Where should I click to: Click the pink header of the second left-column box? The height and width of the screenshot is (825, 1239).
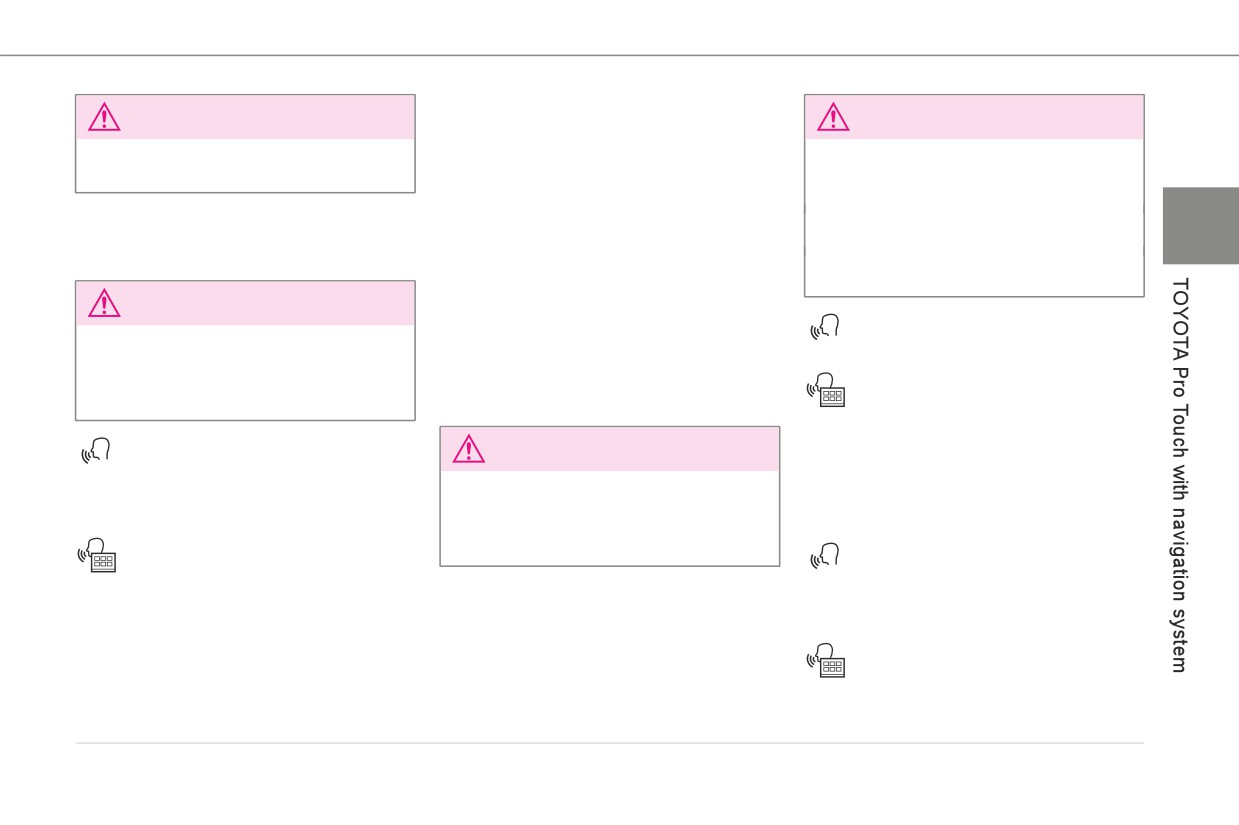click(245, 303)
